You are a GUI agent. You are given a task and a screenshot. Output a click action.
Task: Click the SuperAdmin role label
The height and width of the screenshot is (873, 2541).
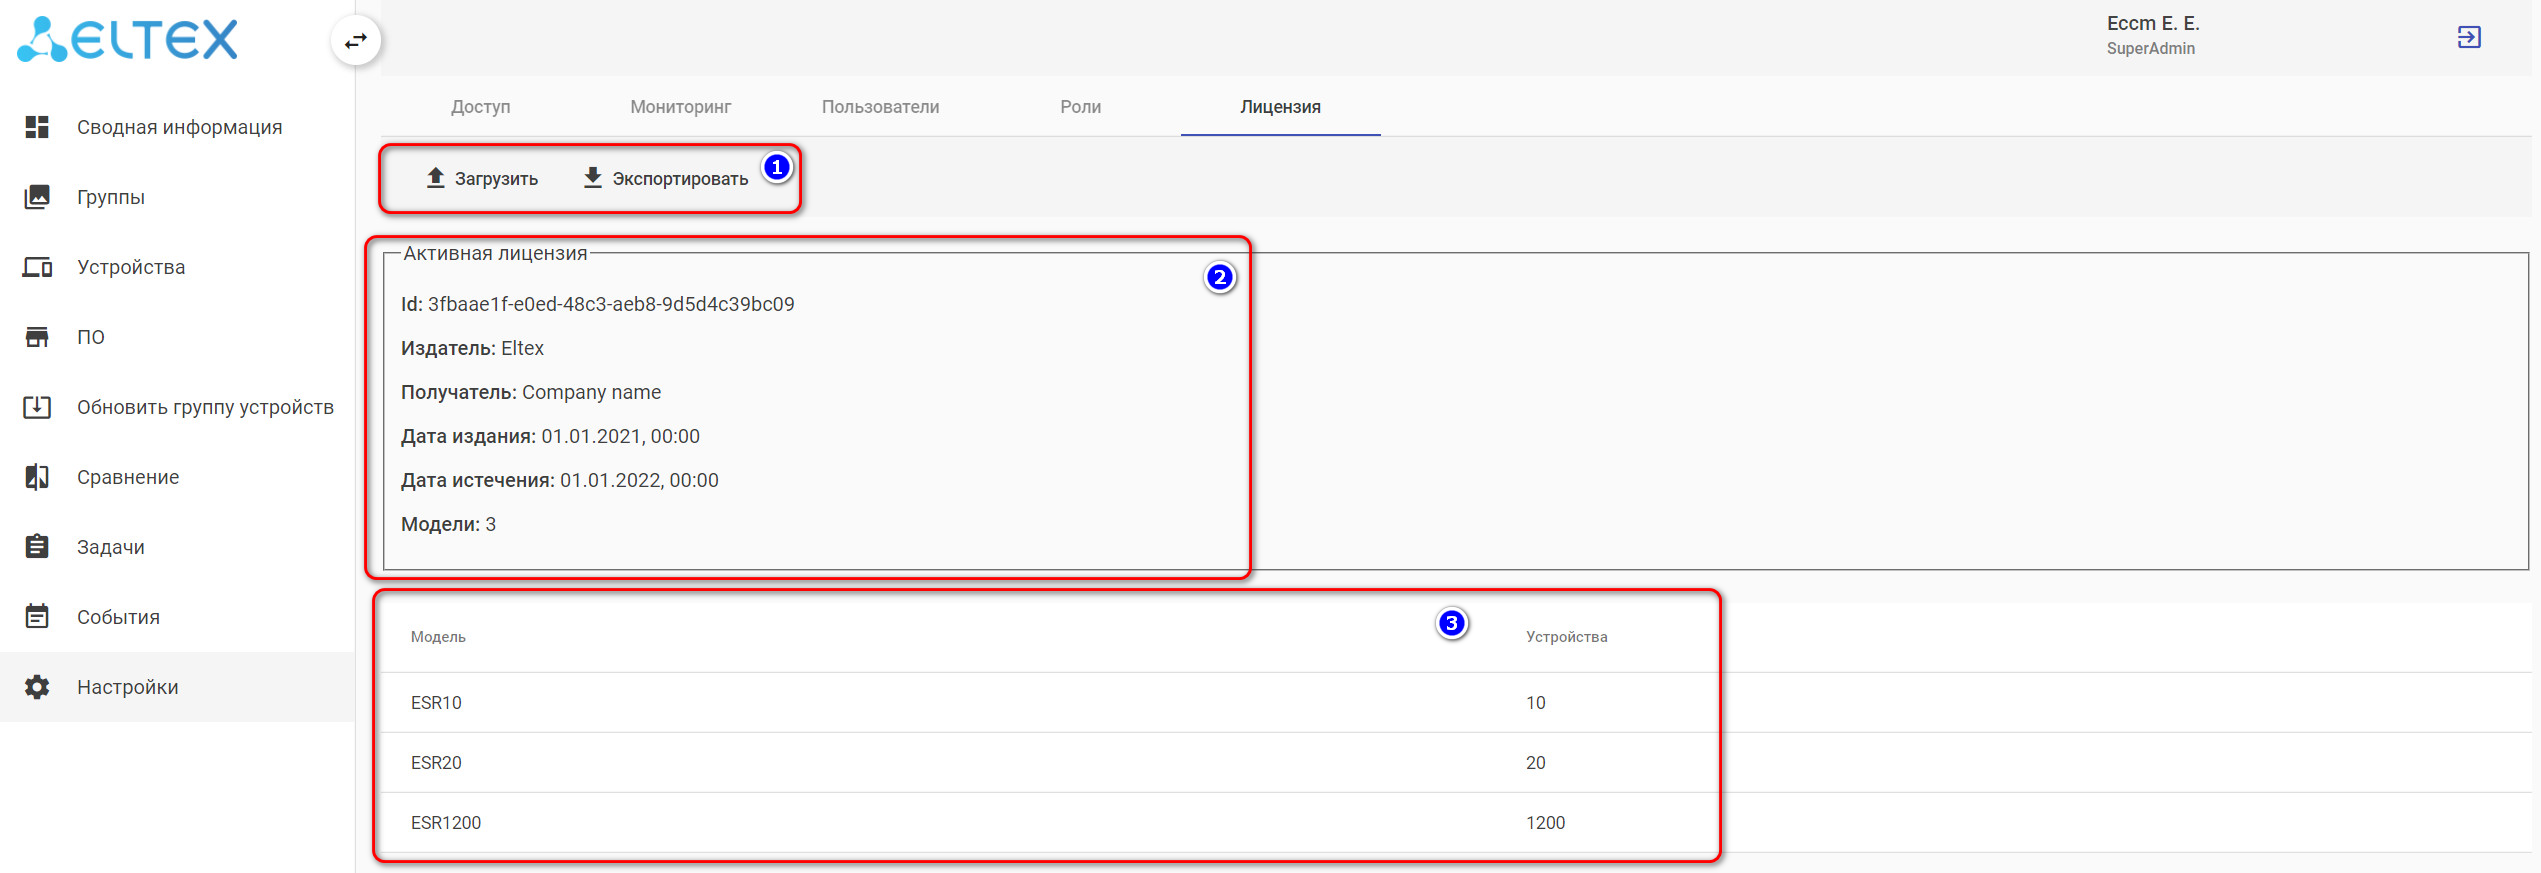(x=2151, y=48)
